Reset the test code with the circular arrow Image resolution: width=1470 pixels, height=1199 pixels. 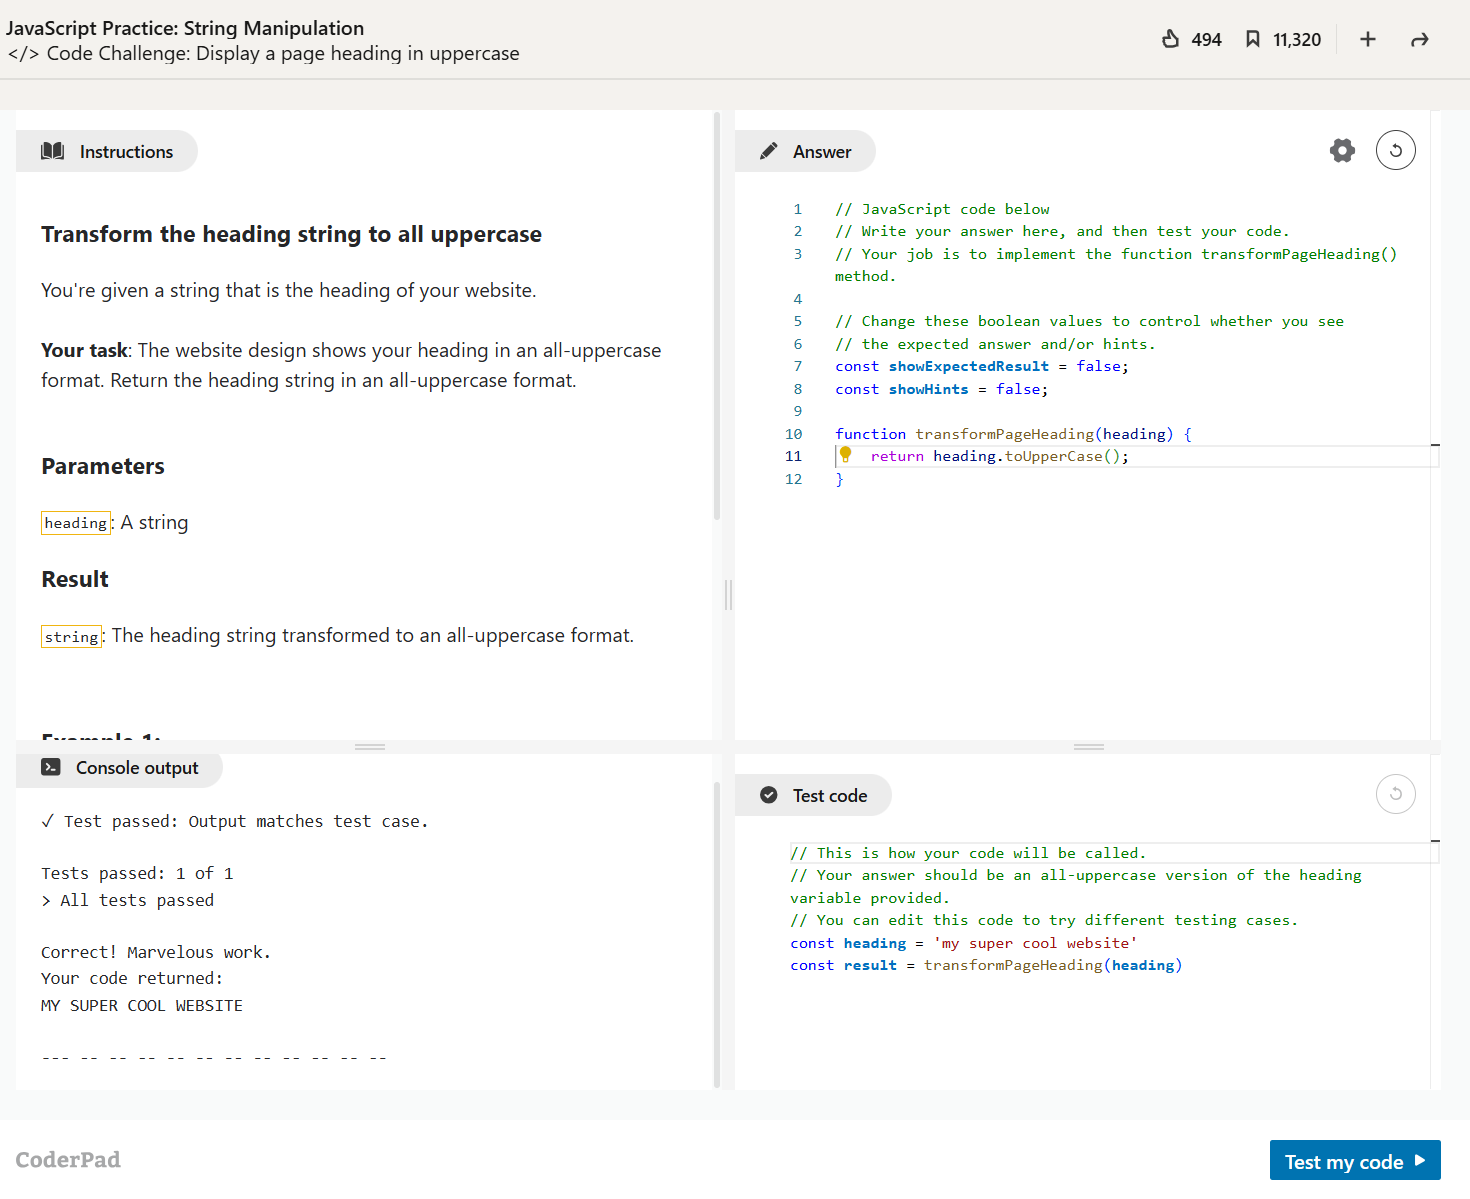pyautogui.click(x=1395, y=794)
